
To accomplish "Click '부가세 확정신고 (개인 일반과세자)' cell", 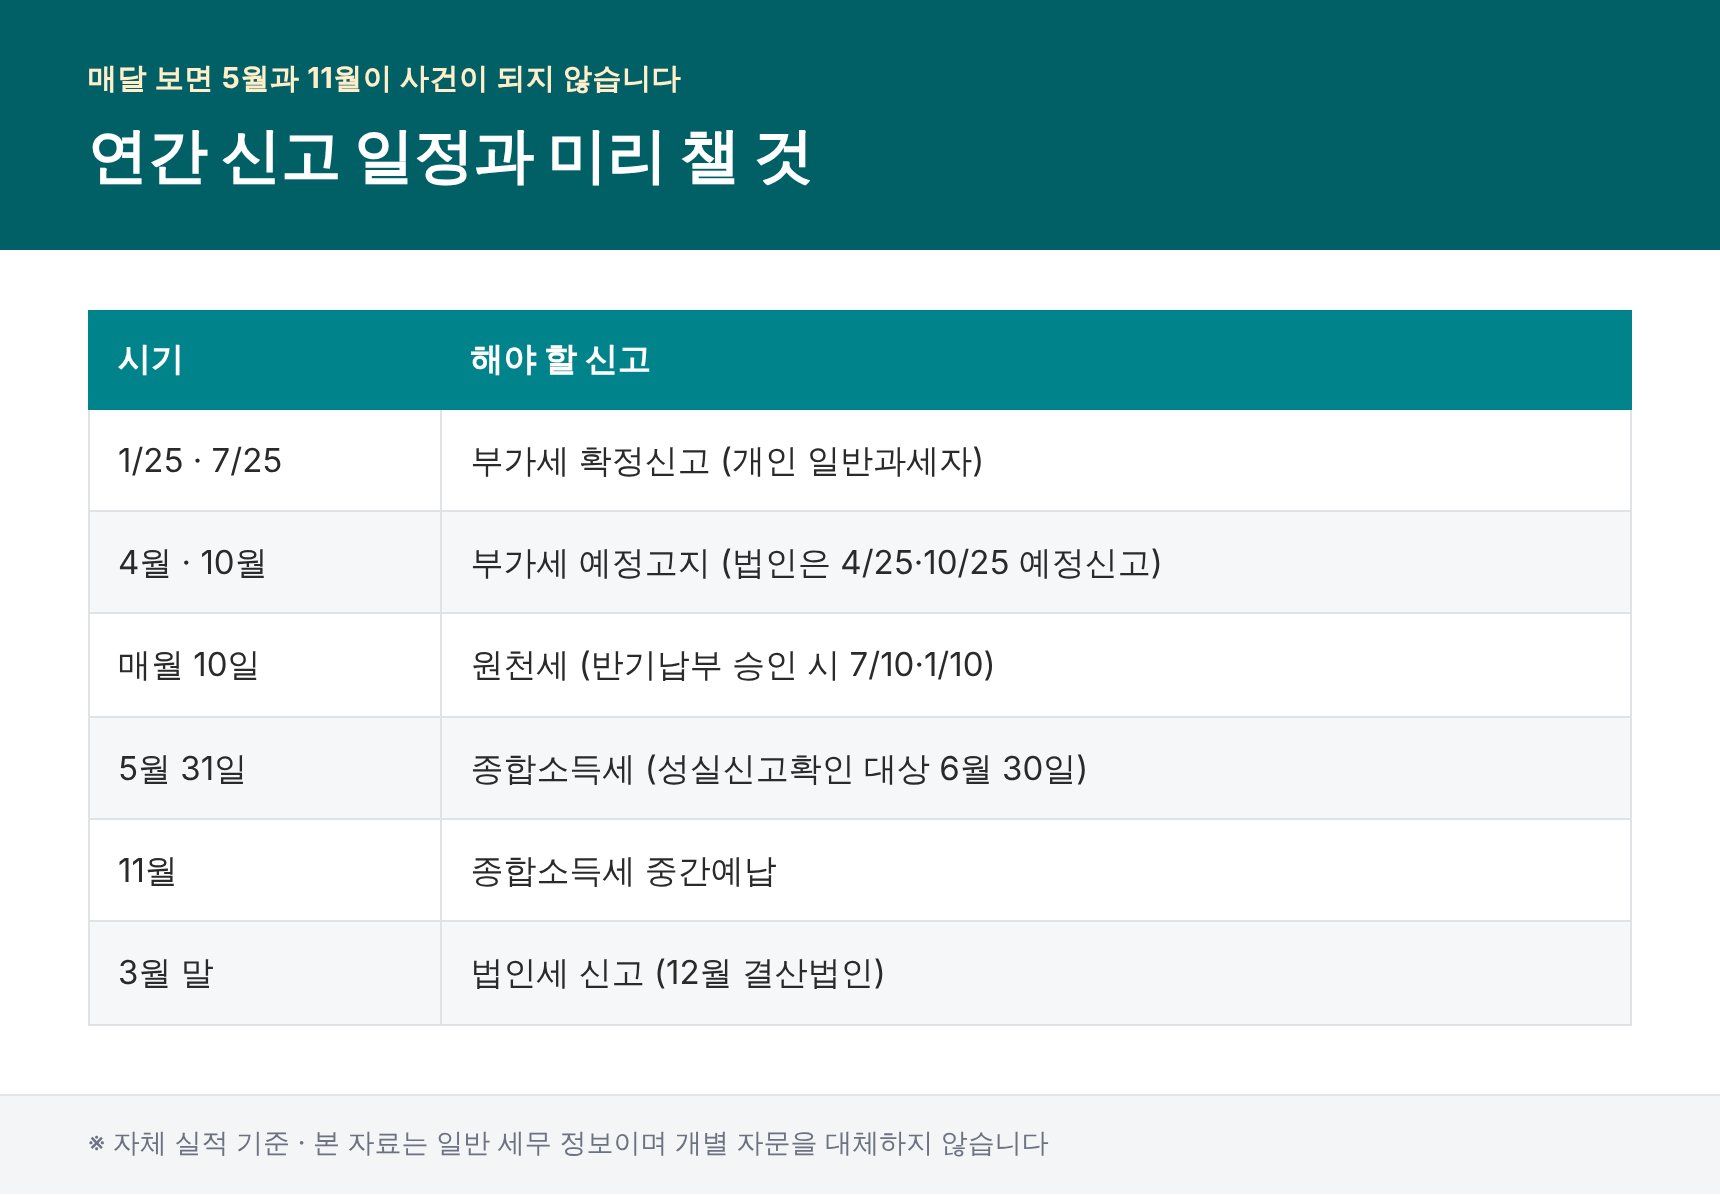I will (x=1036, y=461).
